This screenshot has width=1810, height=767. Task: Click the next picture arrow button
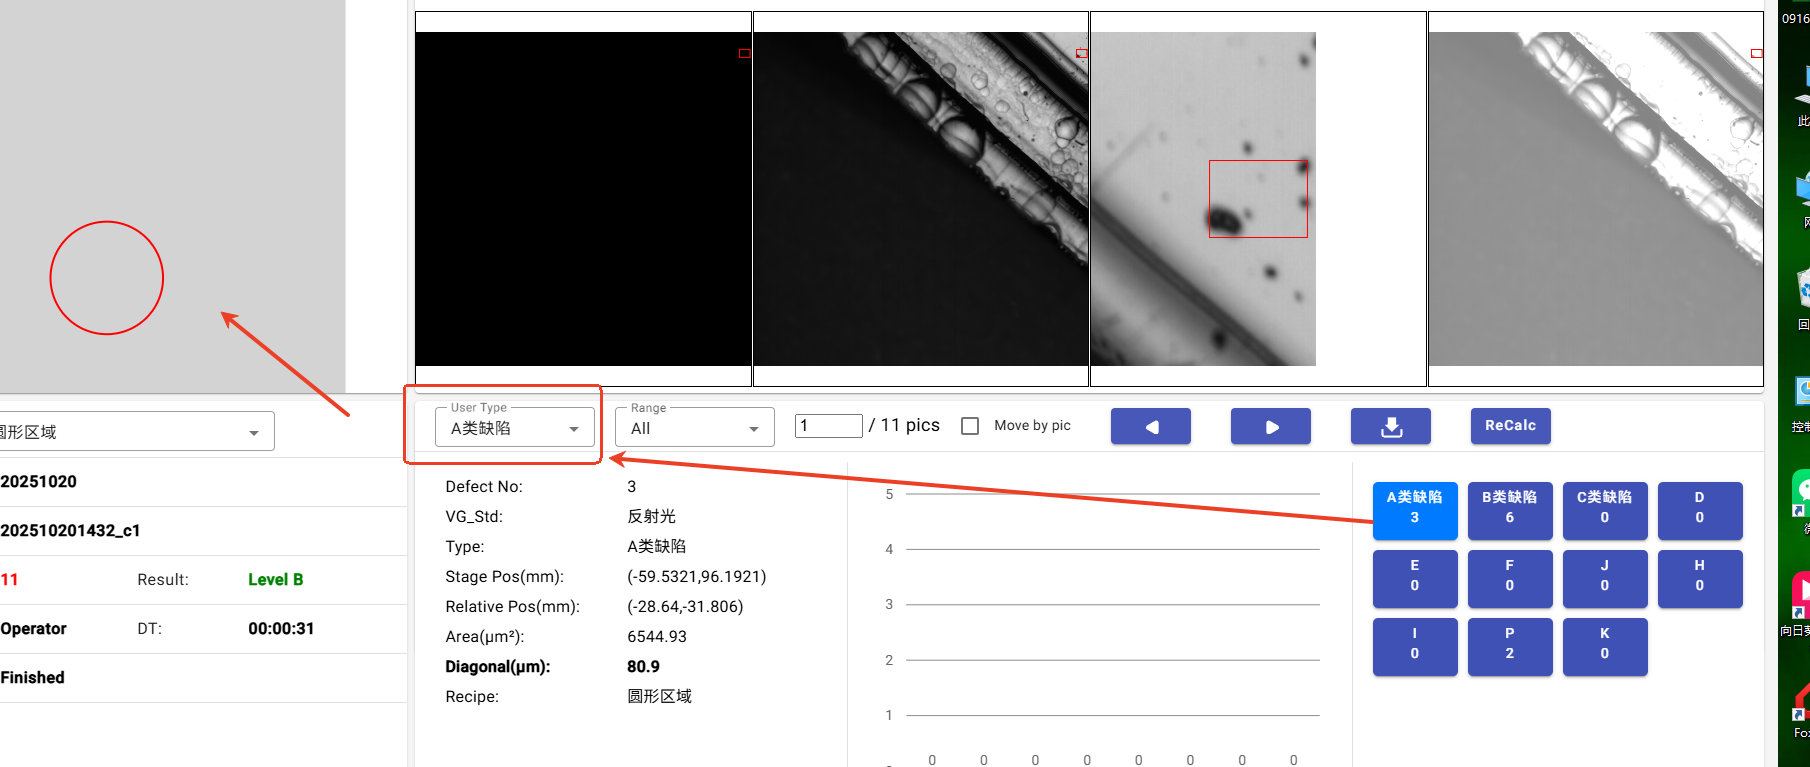pyautogui.click(x=1270, y=426)
